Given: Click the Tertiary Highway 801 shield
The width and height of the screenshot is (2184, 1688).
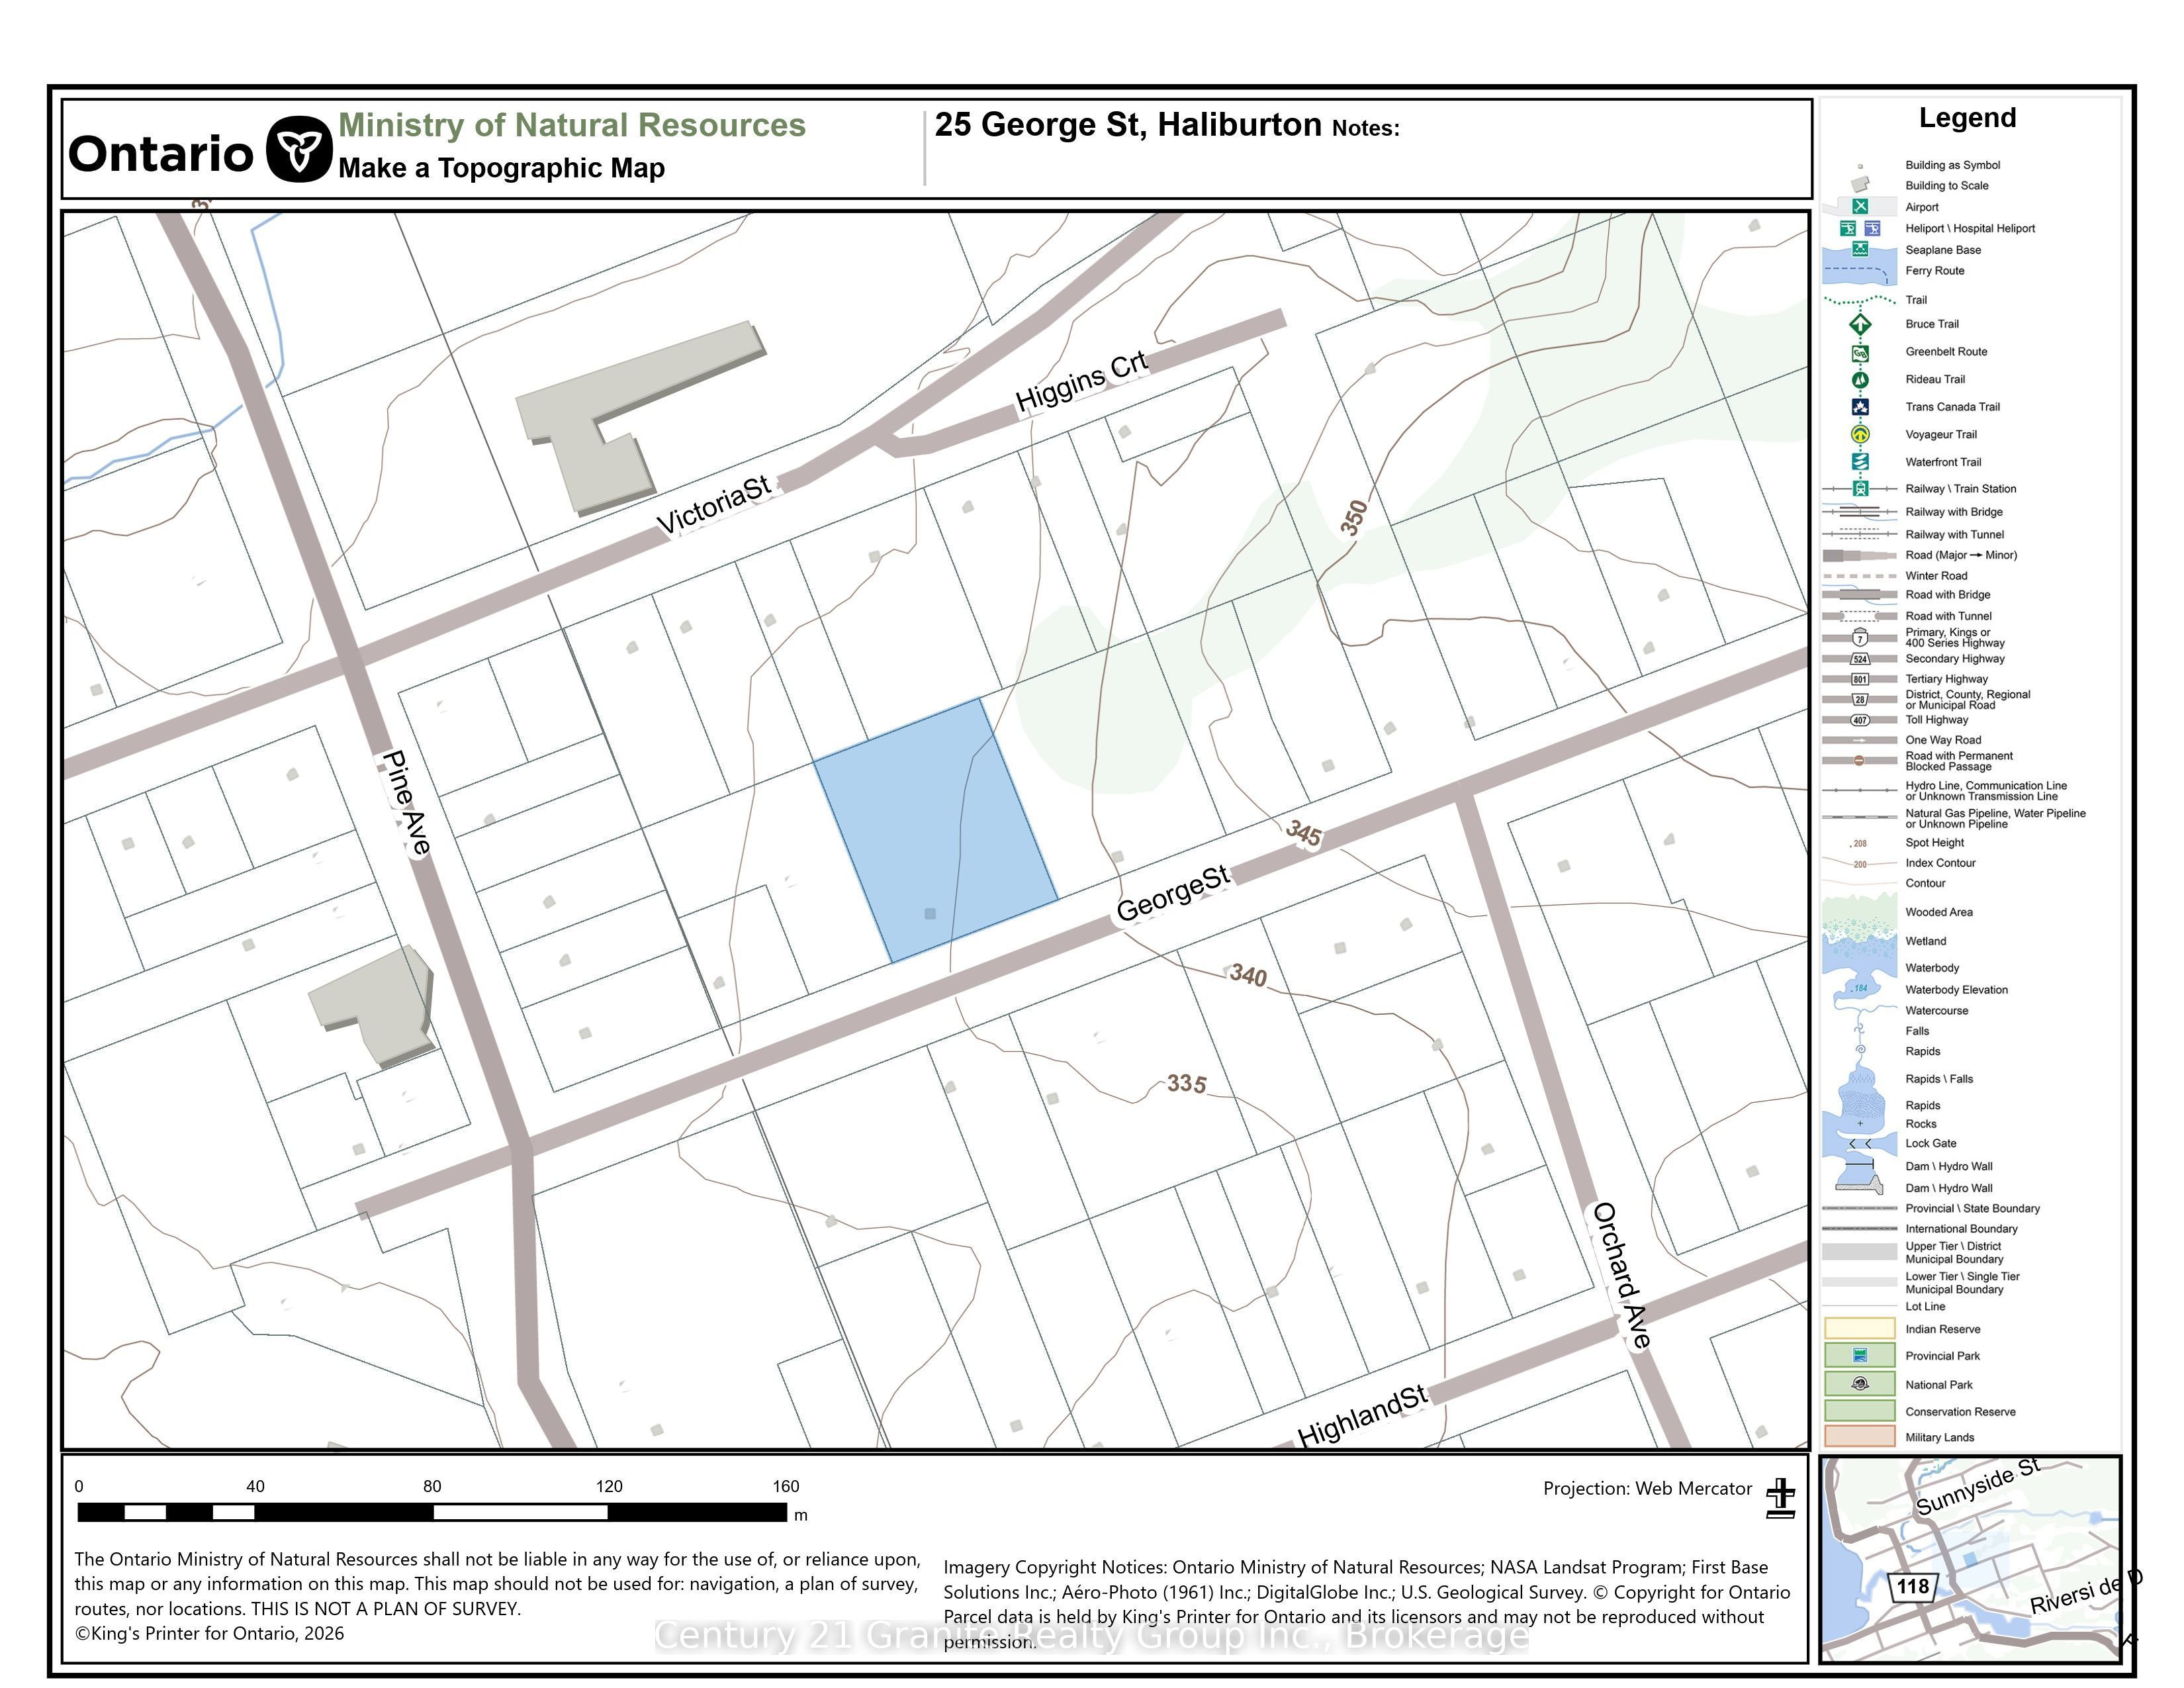Looking at the screenshot, I should click(x=1860, y=679).
